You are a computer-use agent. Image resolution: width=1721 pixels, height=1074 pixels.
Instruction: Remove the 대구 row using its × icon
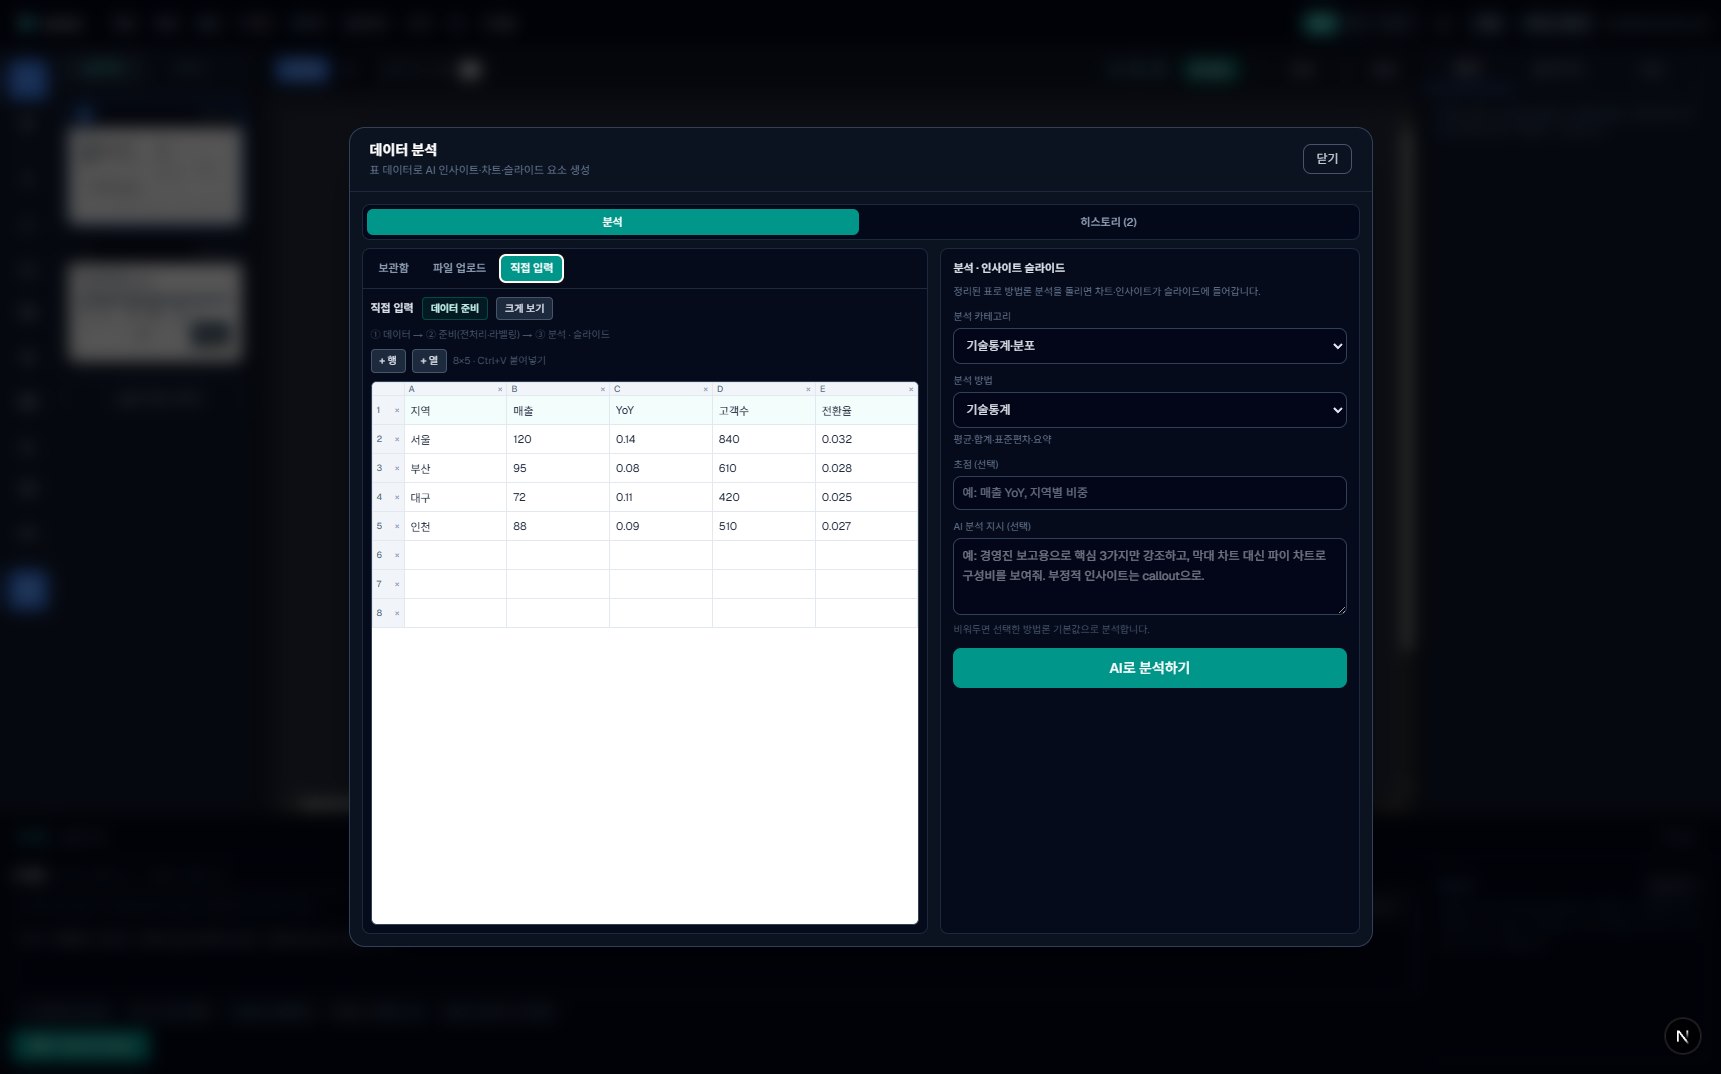pos(397,498)
